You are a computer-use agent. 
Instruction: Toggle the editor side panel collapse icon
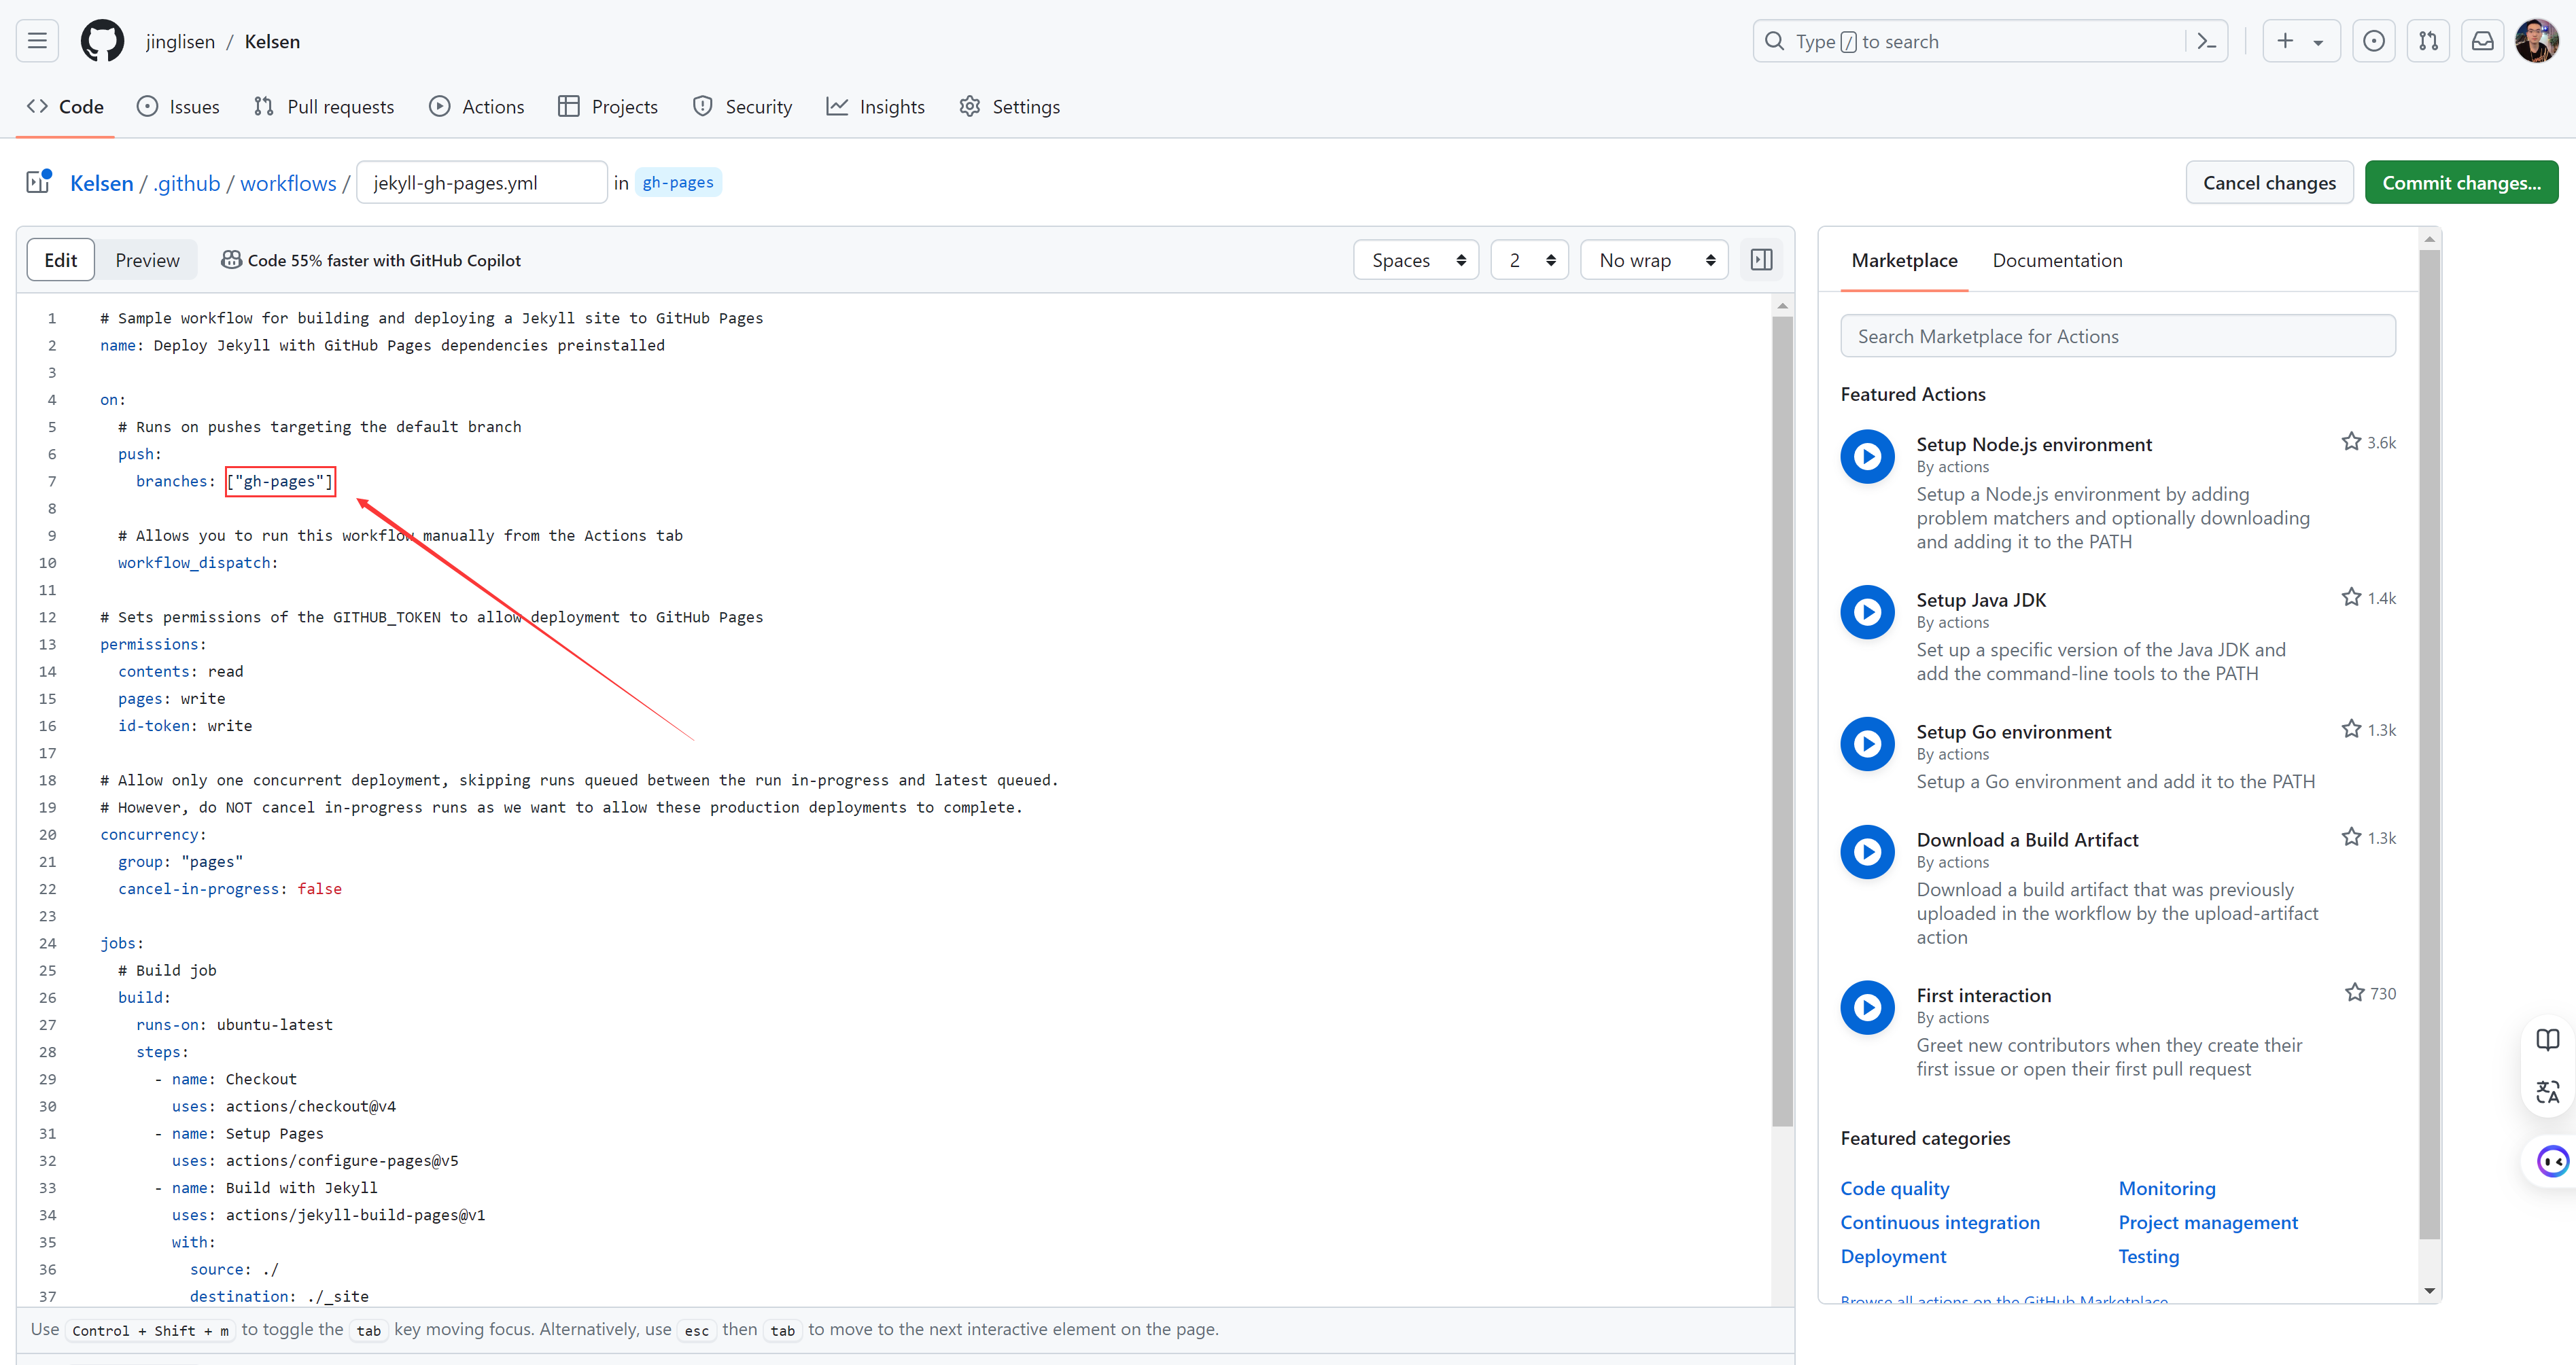[x=1761, y=260]
